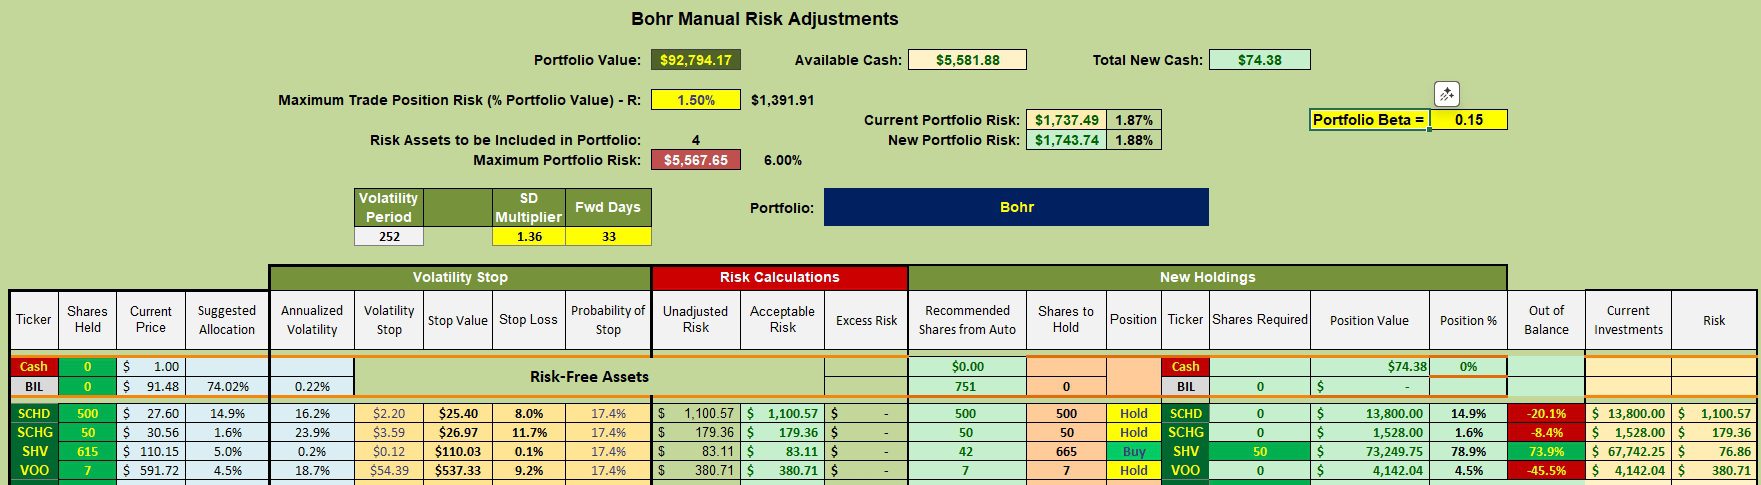The height and width of the screenshot is (485, 1761).
Task: Select SCHD stop value $25.40
Action: click(458, 413)
